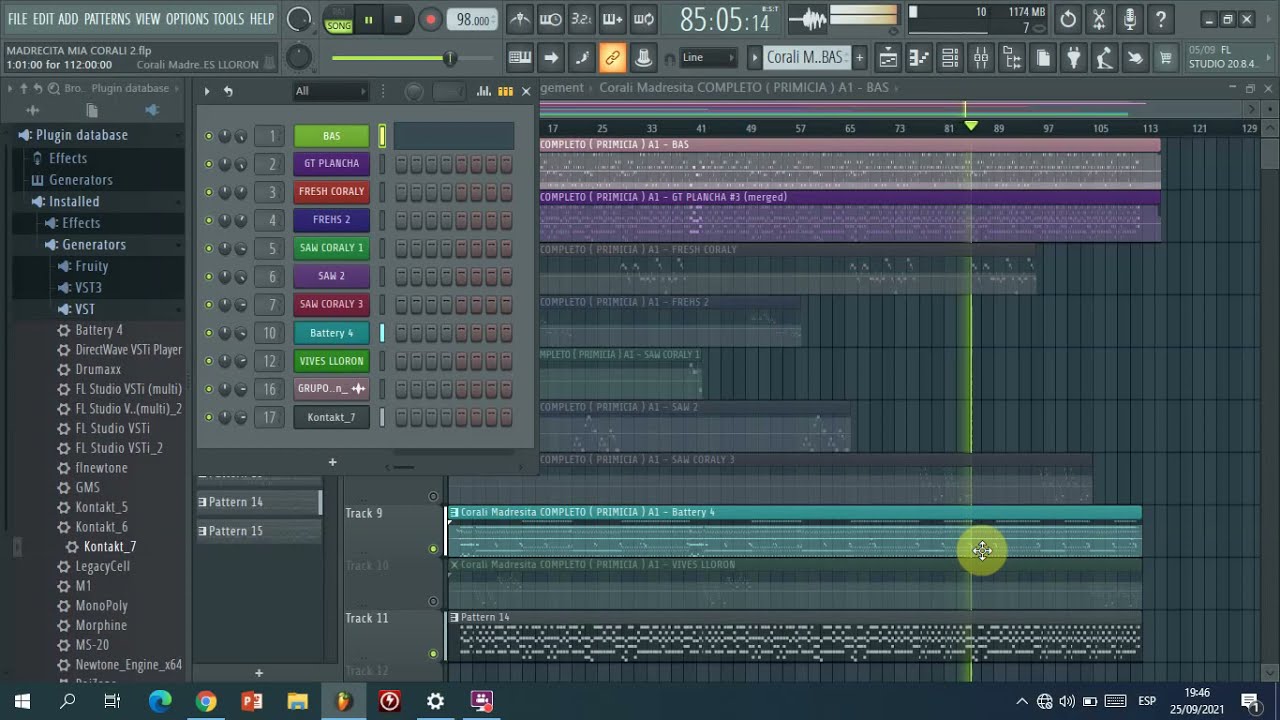Mute the Kontakt_7 channel LED
Viewport: 1280px width, 720px height.
[209, 417]
